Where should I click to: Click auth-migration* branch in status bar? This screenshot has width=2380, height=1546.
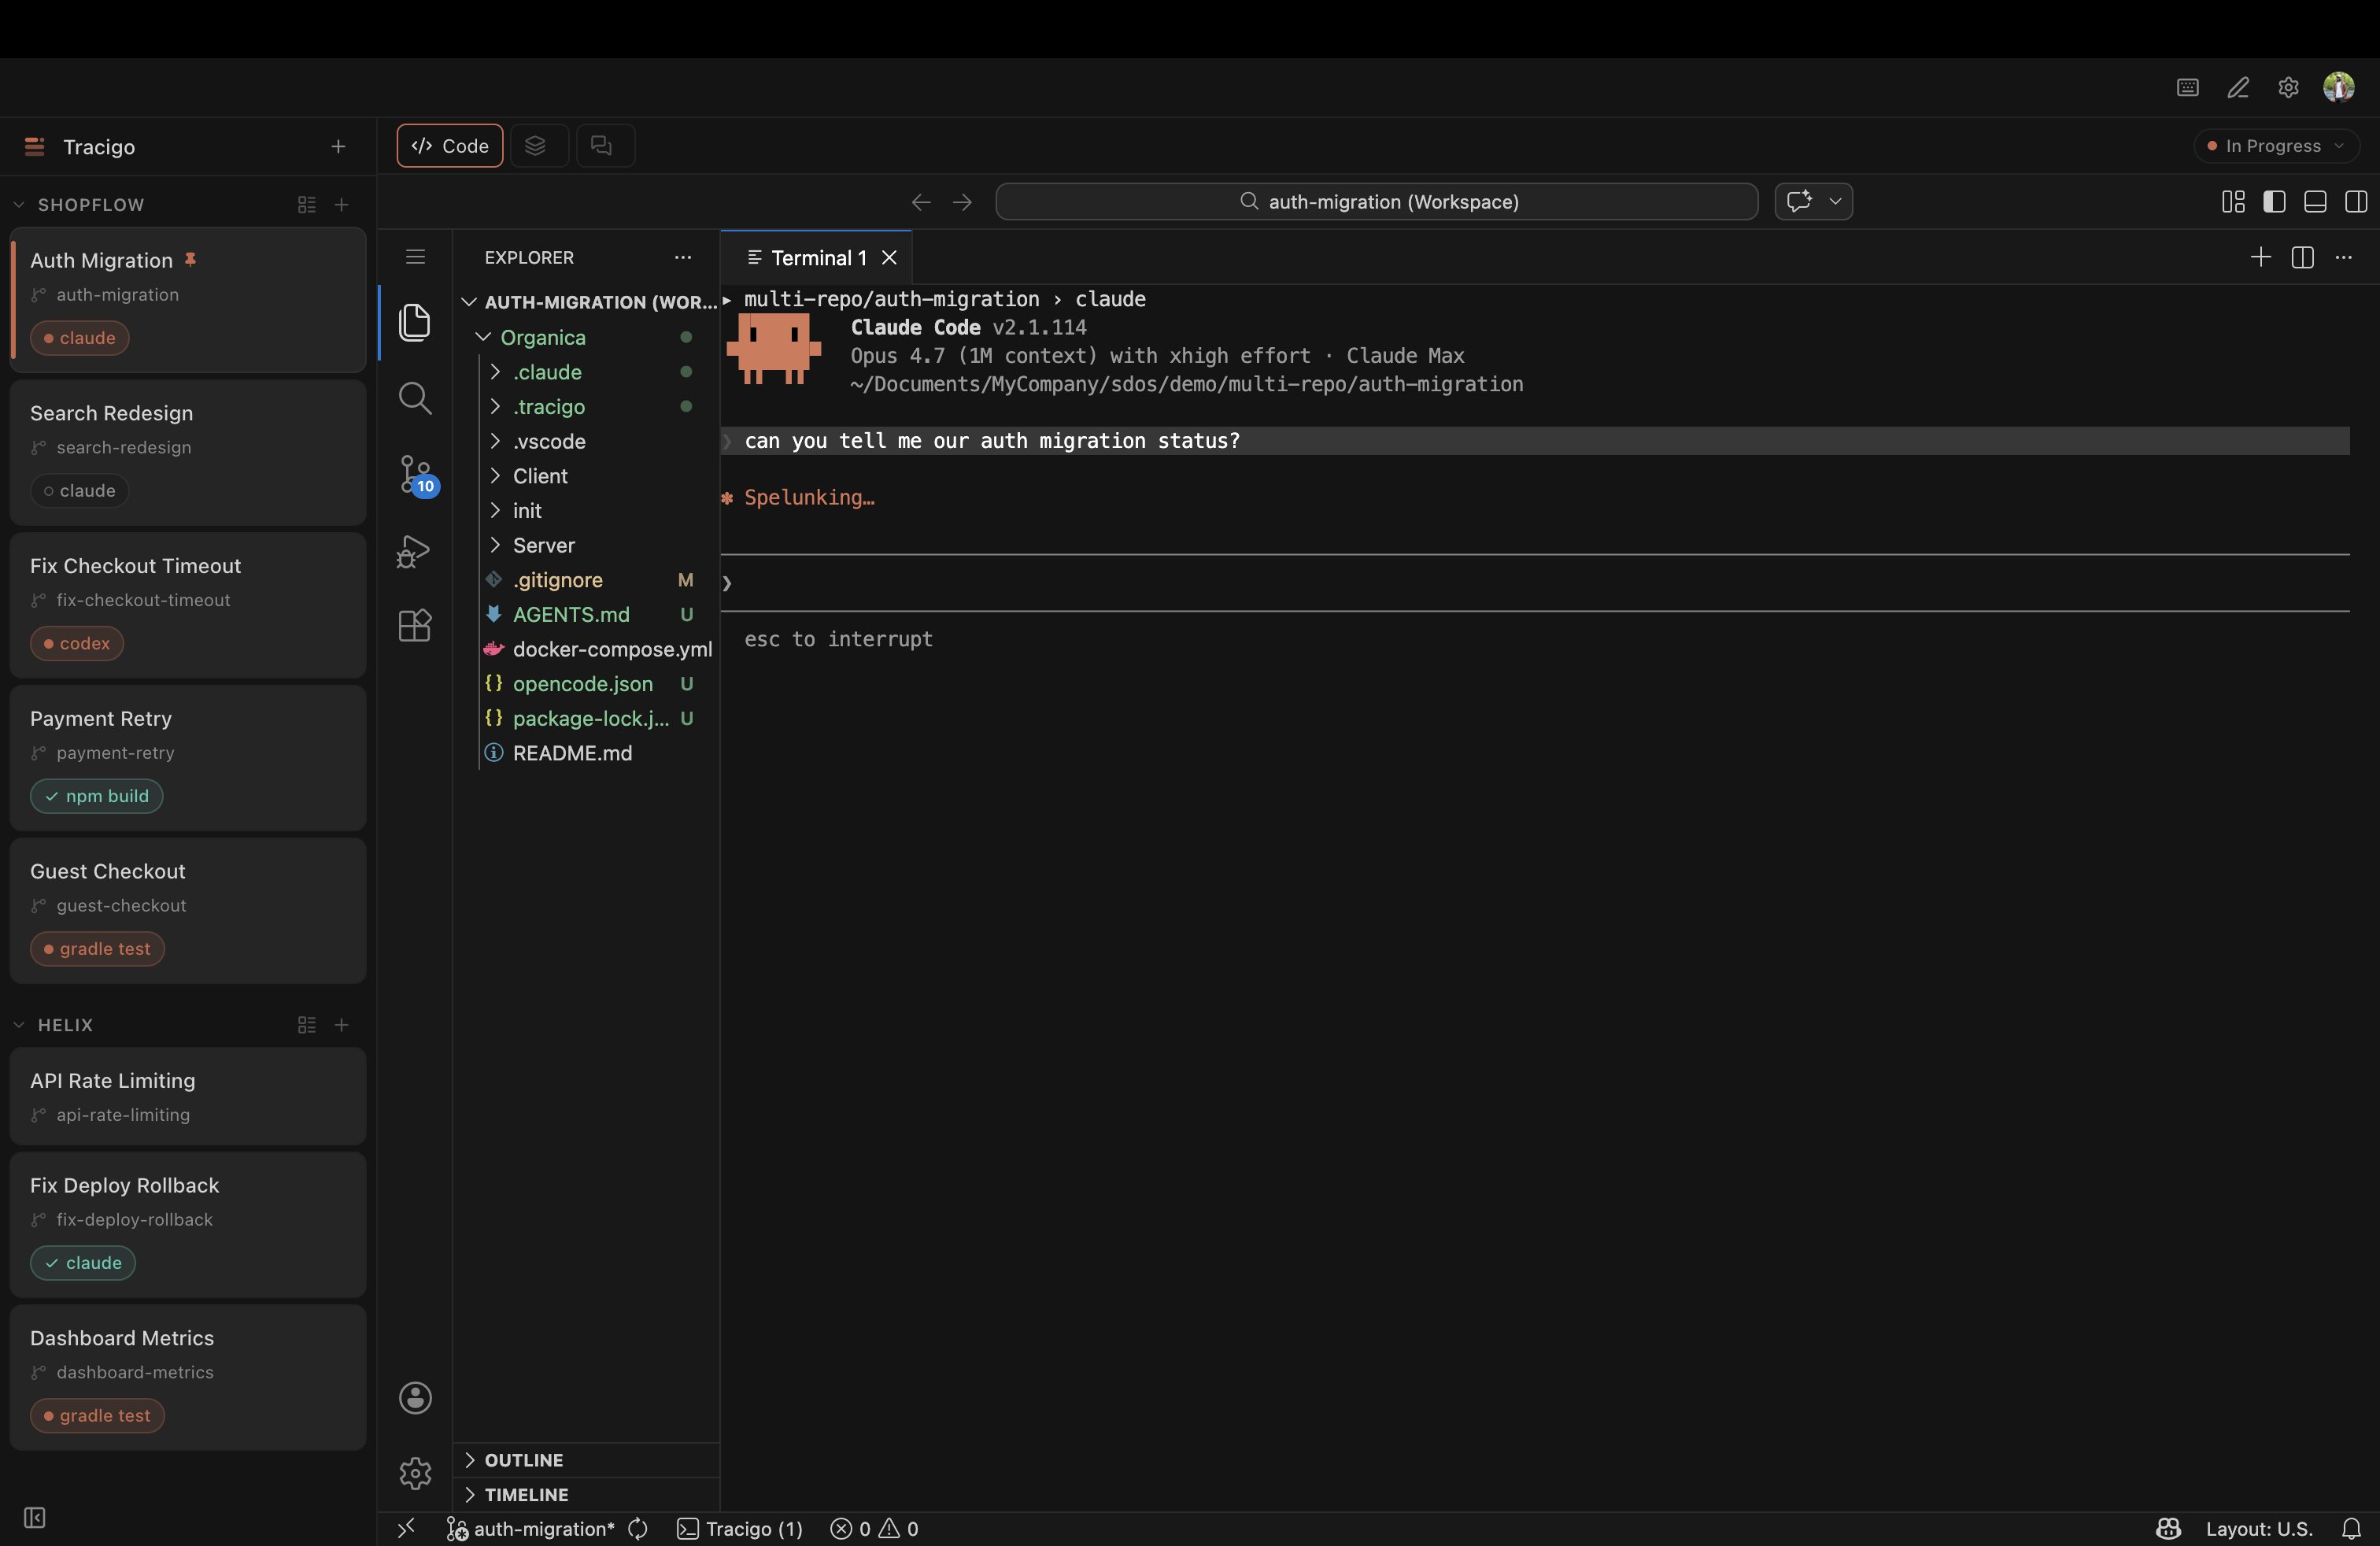pyautogui.click(x=531, y=1529)
